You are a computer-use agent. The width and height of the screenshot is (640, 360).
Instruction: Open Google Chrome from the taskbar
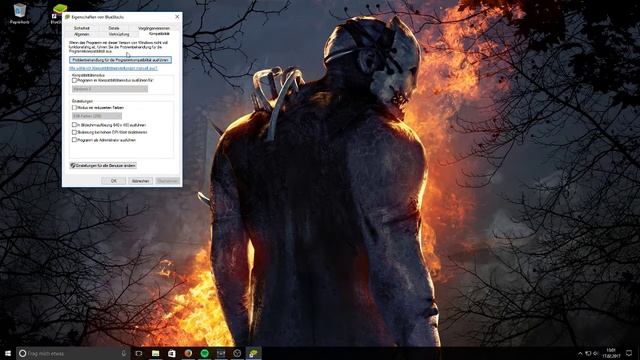tap(188, 353)
